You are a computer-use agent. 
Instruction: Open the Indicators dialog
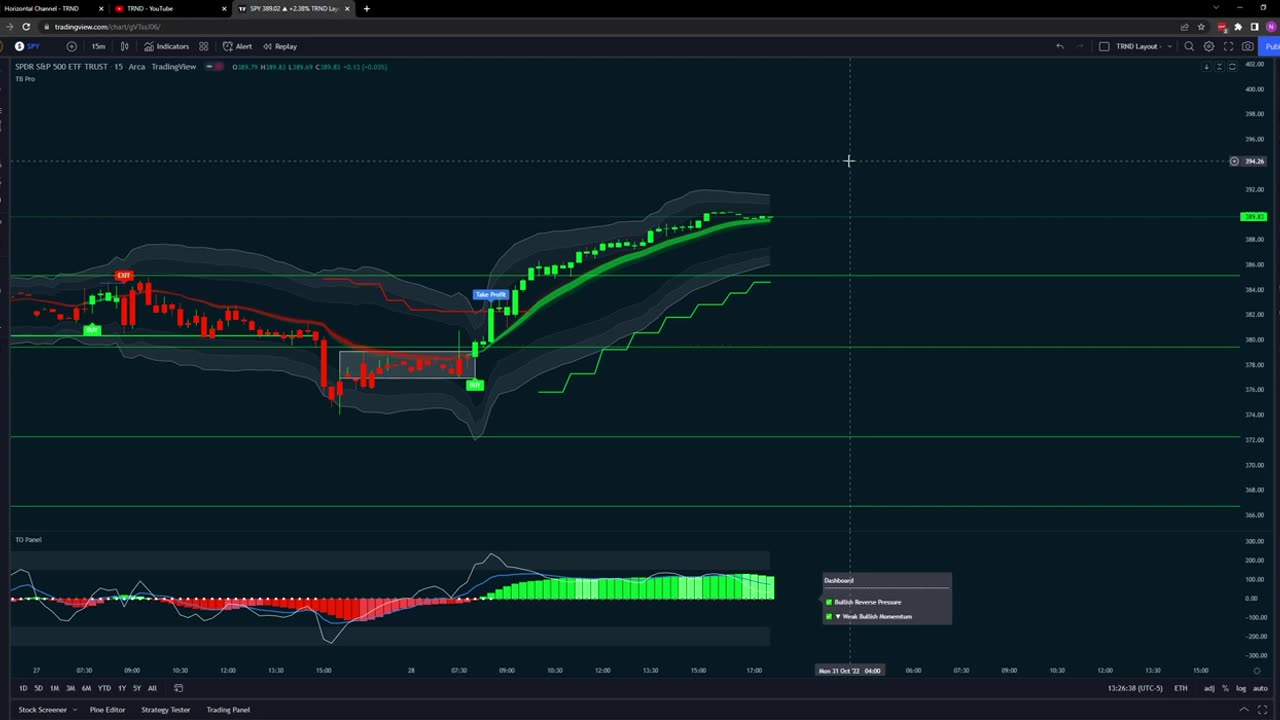pos(166,46)
